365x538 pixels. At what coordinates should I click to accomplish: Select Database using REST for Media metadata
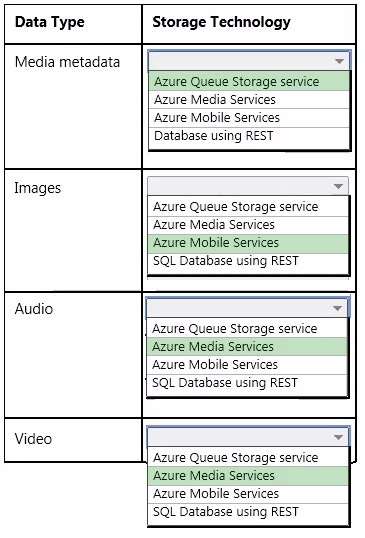pyautogui.click(x=249, y=136)
